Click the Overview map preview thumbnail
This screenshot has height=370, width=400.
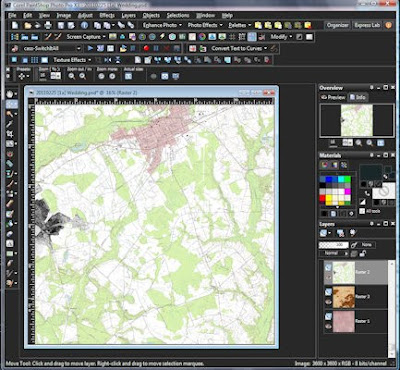coord(357,120)
